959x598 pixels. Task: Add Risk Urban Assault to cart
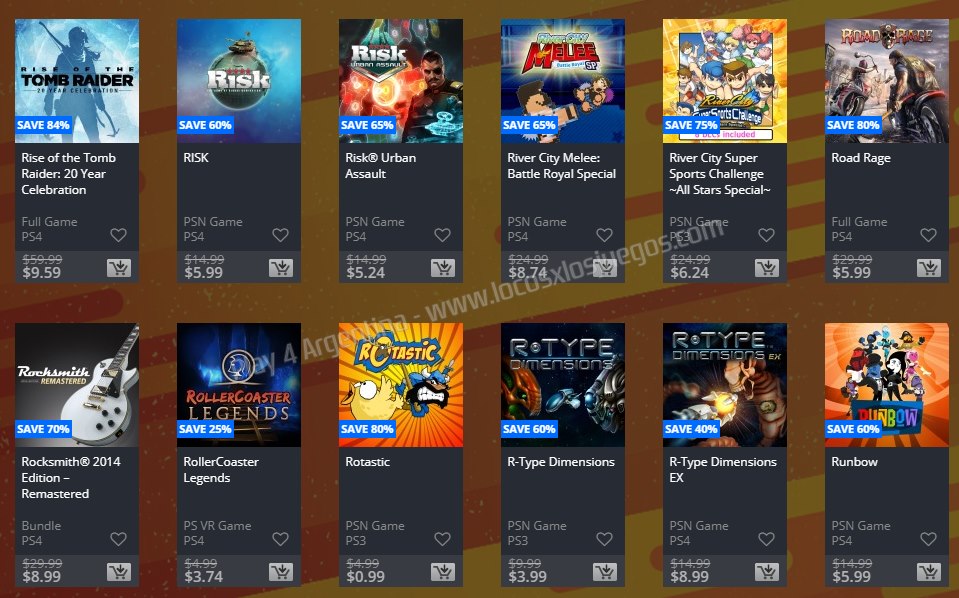coord(443,268)
